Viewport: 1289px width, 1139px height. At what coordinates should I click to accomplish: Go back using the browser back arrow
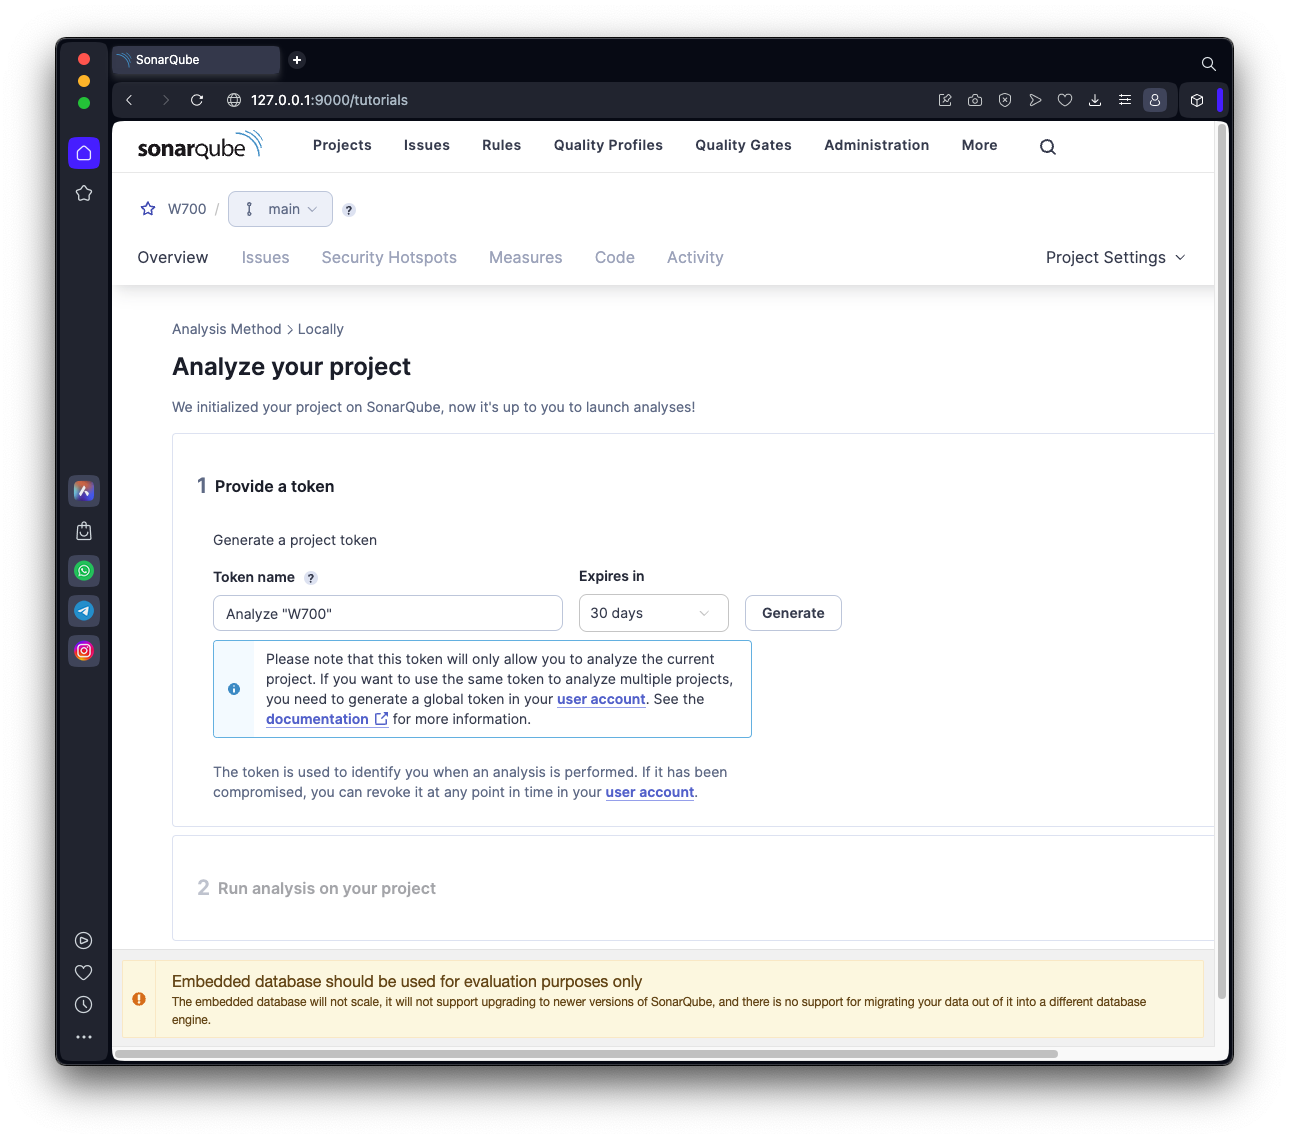(129, 100)
